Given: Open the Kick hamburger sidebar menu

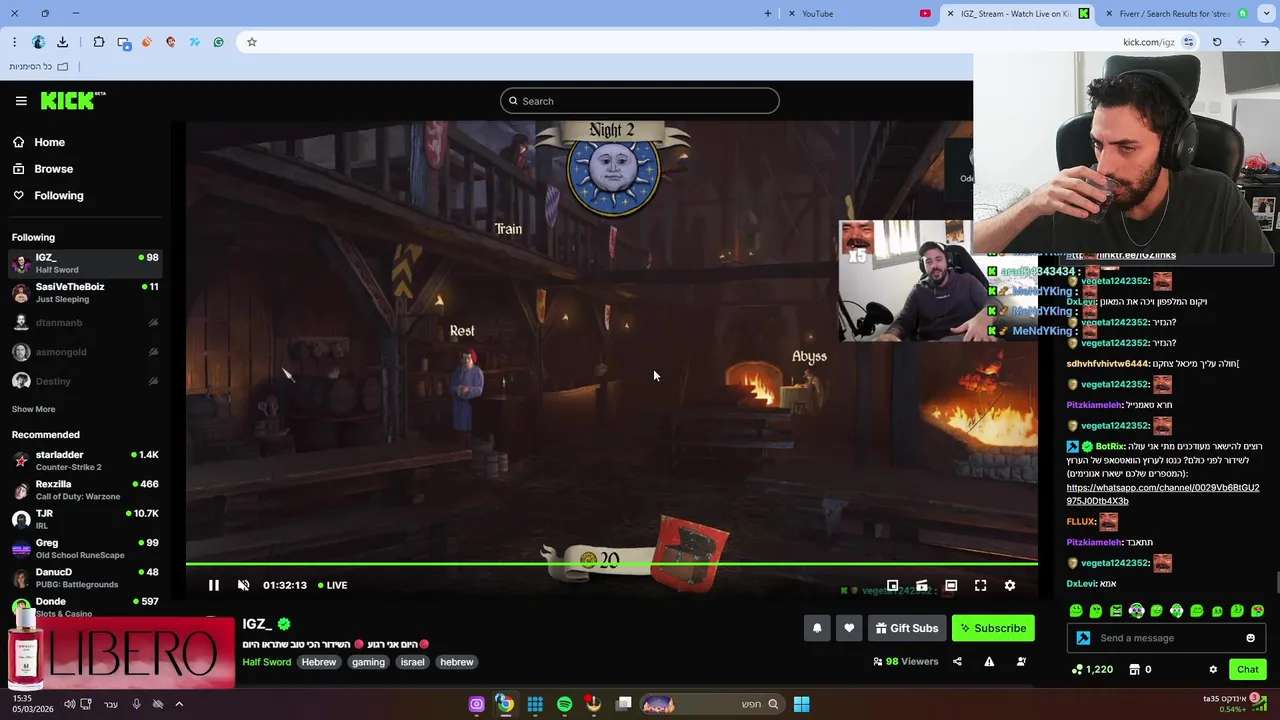Looking at the screenshot, I should click(x=21, y=101).
